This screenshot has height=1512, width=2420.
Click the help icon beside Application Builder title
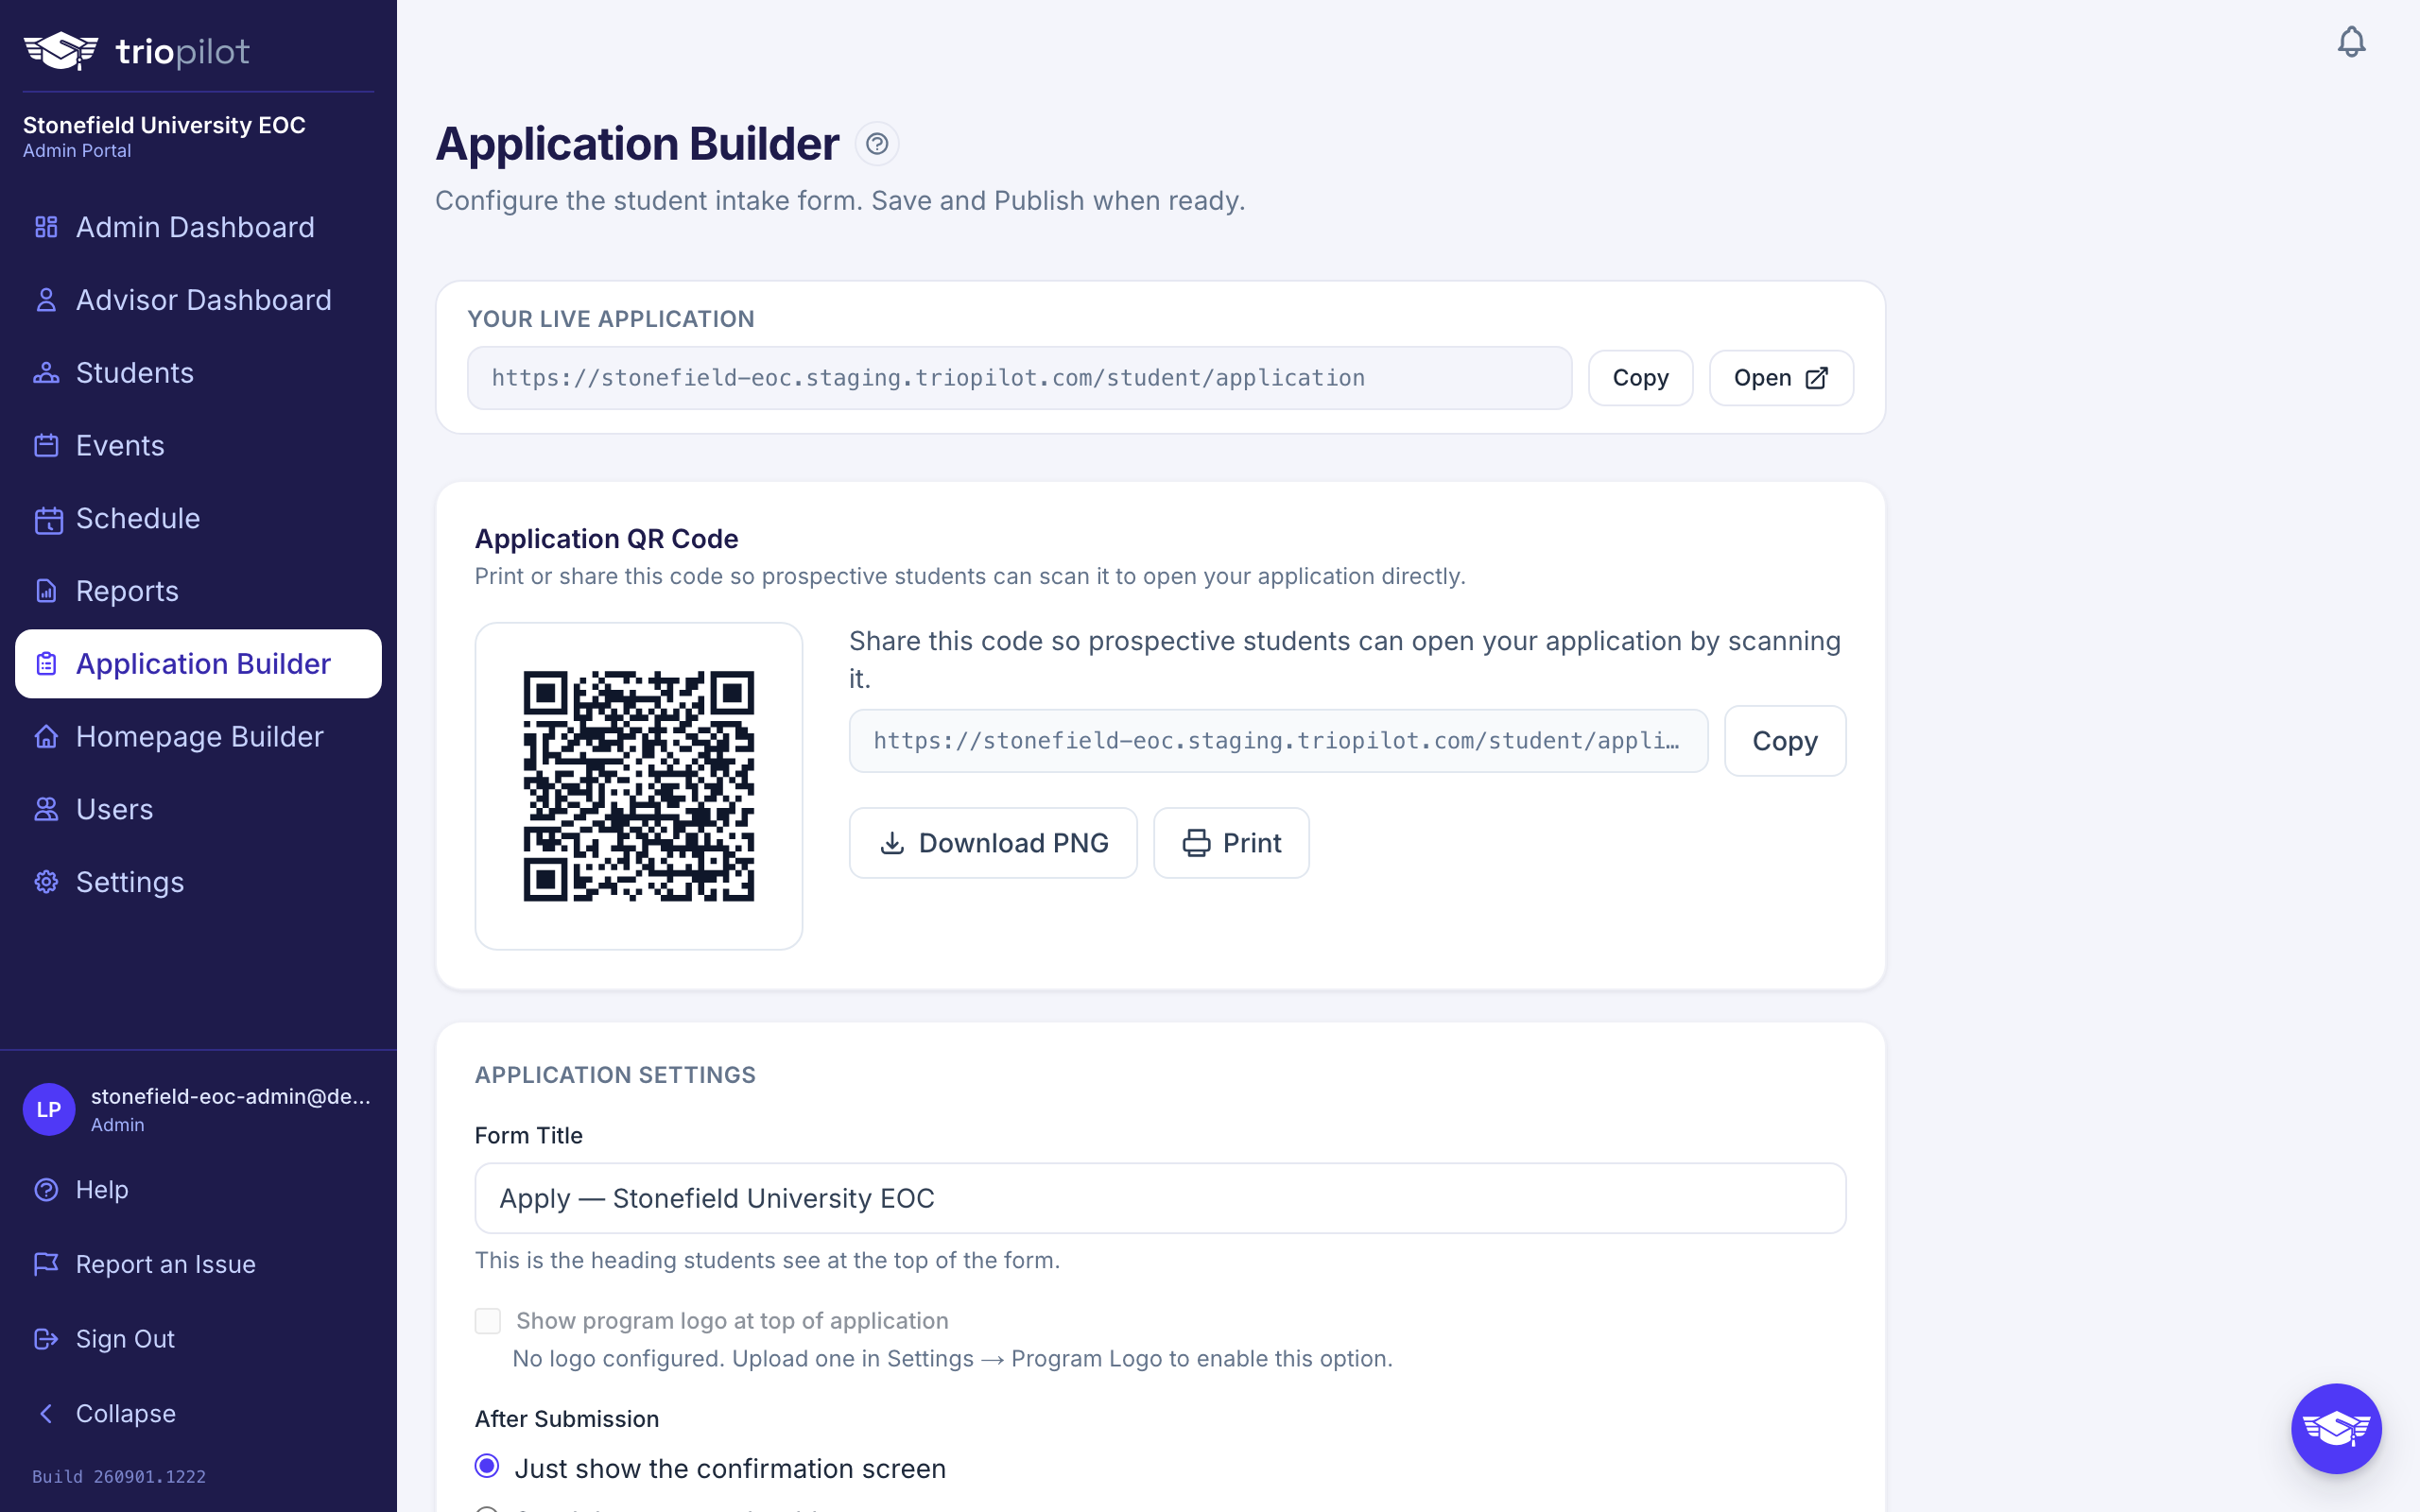[877, 144]
